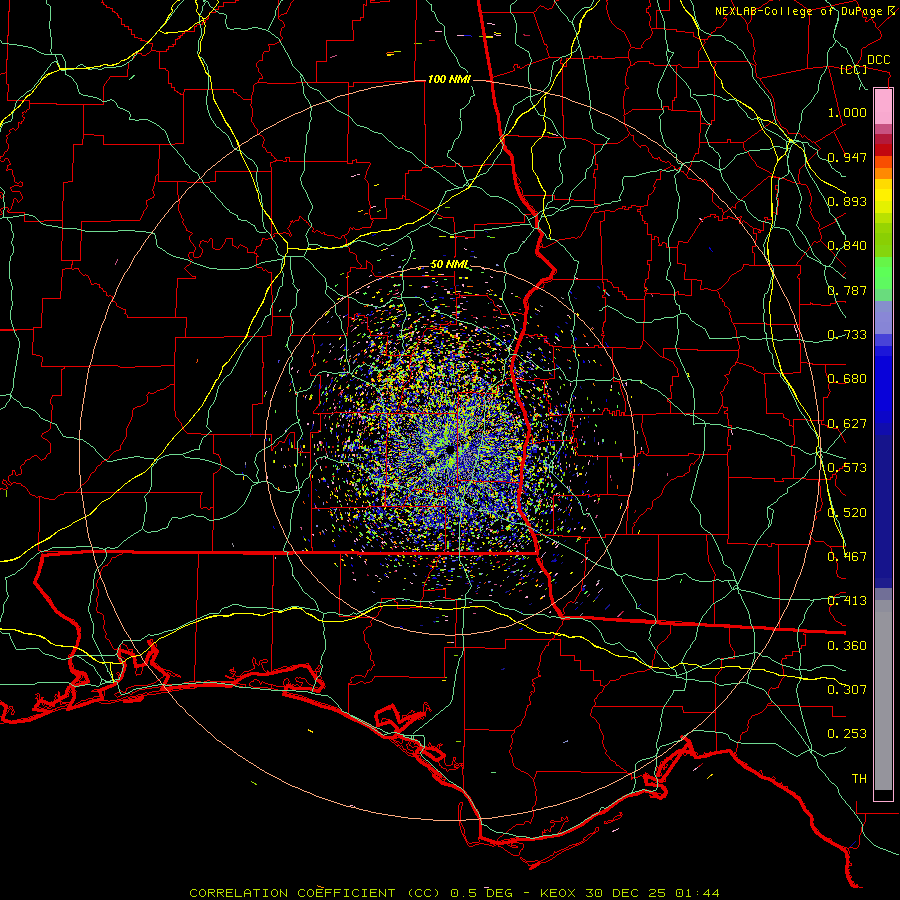Click the dark radar site center of echoes
The height and width of the screenshot is (900, 900).
pos(449,449)
